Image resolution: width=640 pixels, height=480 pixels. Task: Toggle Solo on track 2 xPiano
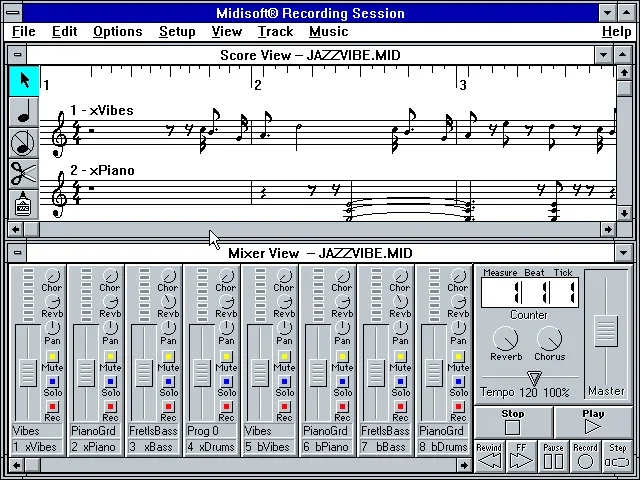[x=110, y=382]
